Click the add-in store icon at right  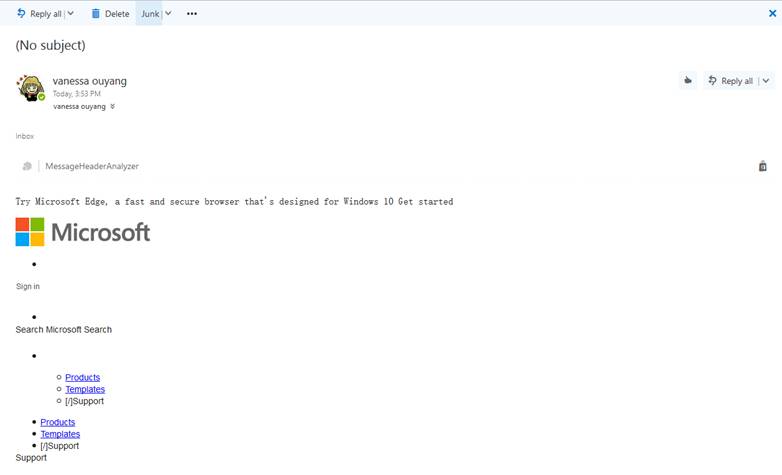pyautogui.click(x=763, y=166)
